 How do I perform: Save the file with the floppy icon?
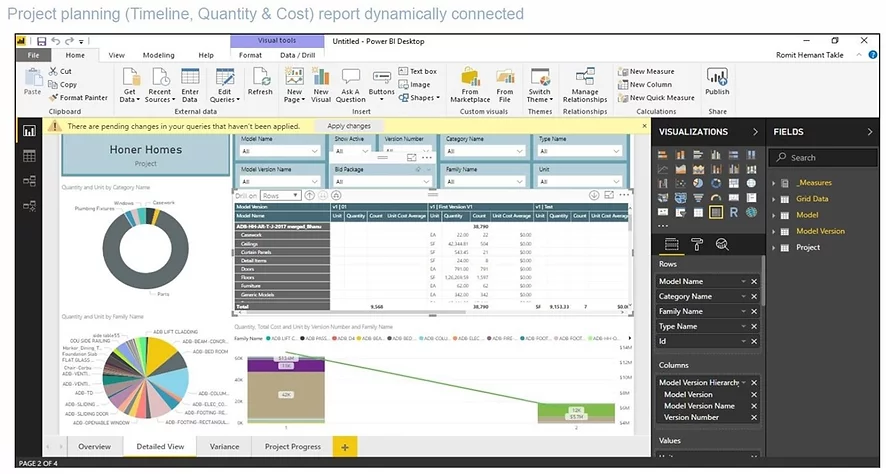pos(41,41)
